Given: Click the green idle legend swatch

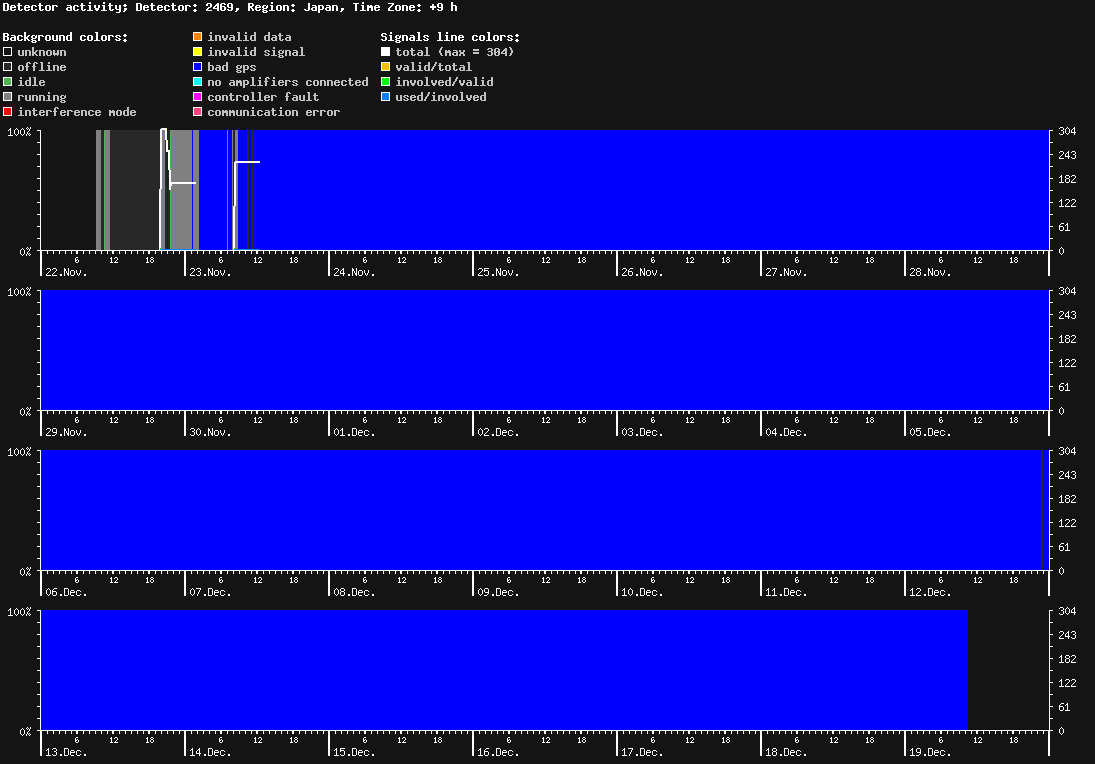Looking at the screenshot, I should (8, 82).
